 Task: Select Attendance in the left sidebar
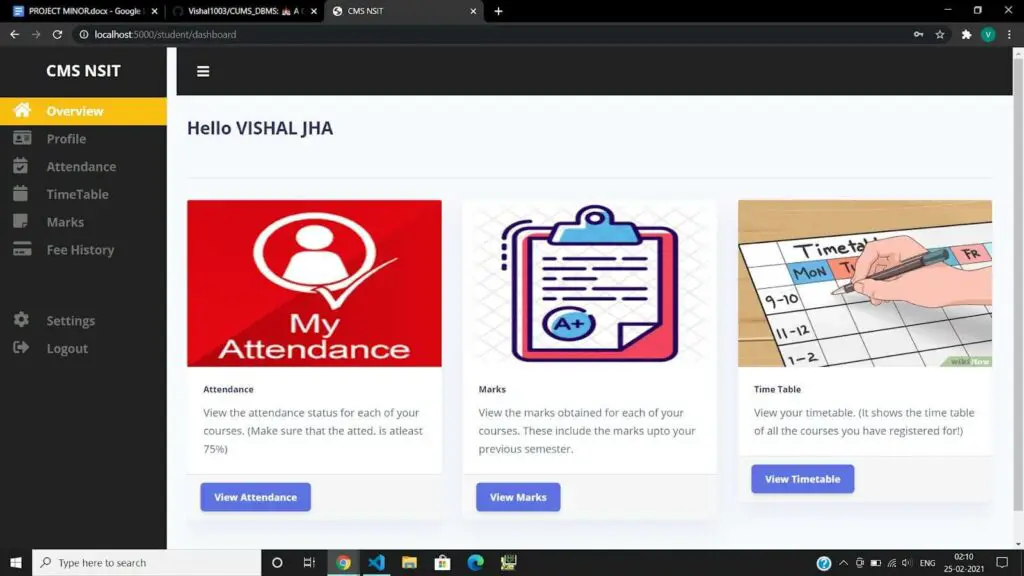pyautogui.click(x=80, y=166)
